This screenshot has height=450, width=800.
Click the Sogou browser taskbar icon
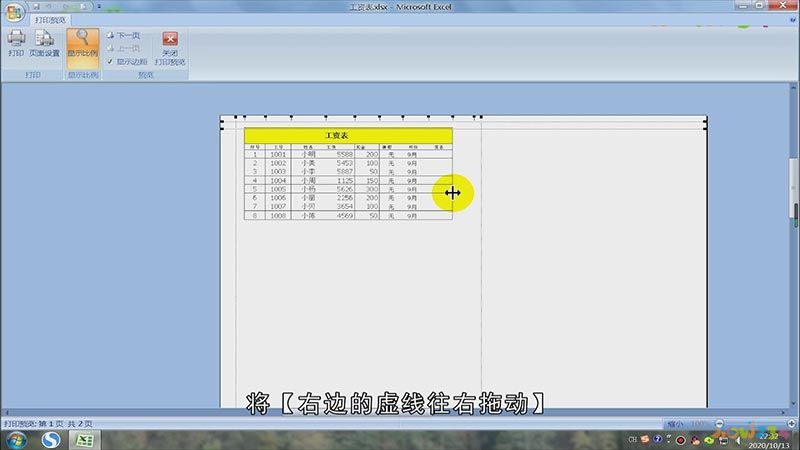[x=51, y=440]
